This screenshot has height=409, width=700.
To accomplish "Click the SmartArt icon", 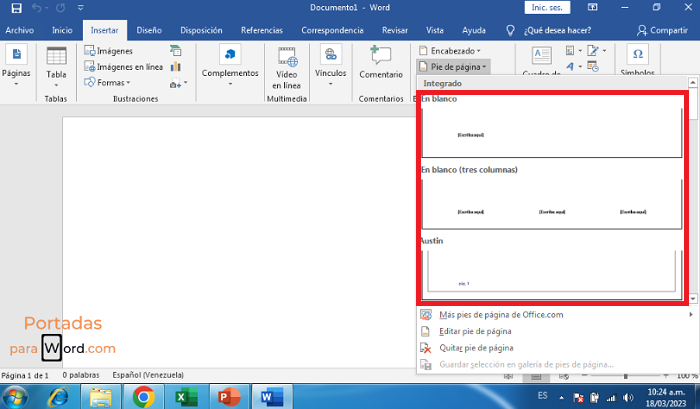I will point(175,50).
